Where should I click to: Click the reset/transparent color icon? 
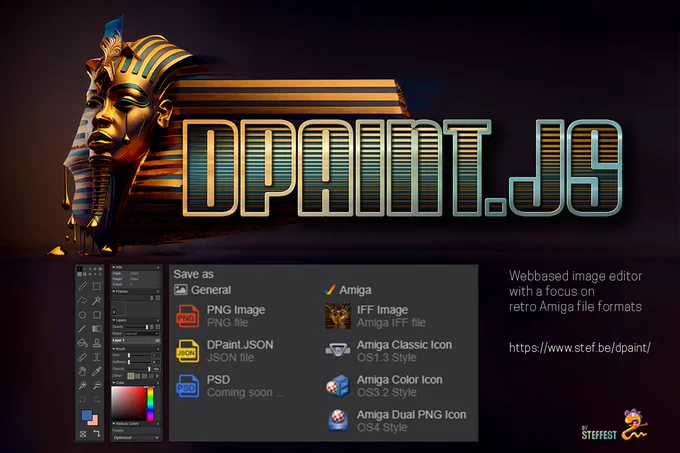pos(83,434)
